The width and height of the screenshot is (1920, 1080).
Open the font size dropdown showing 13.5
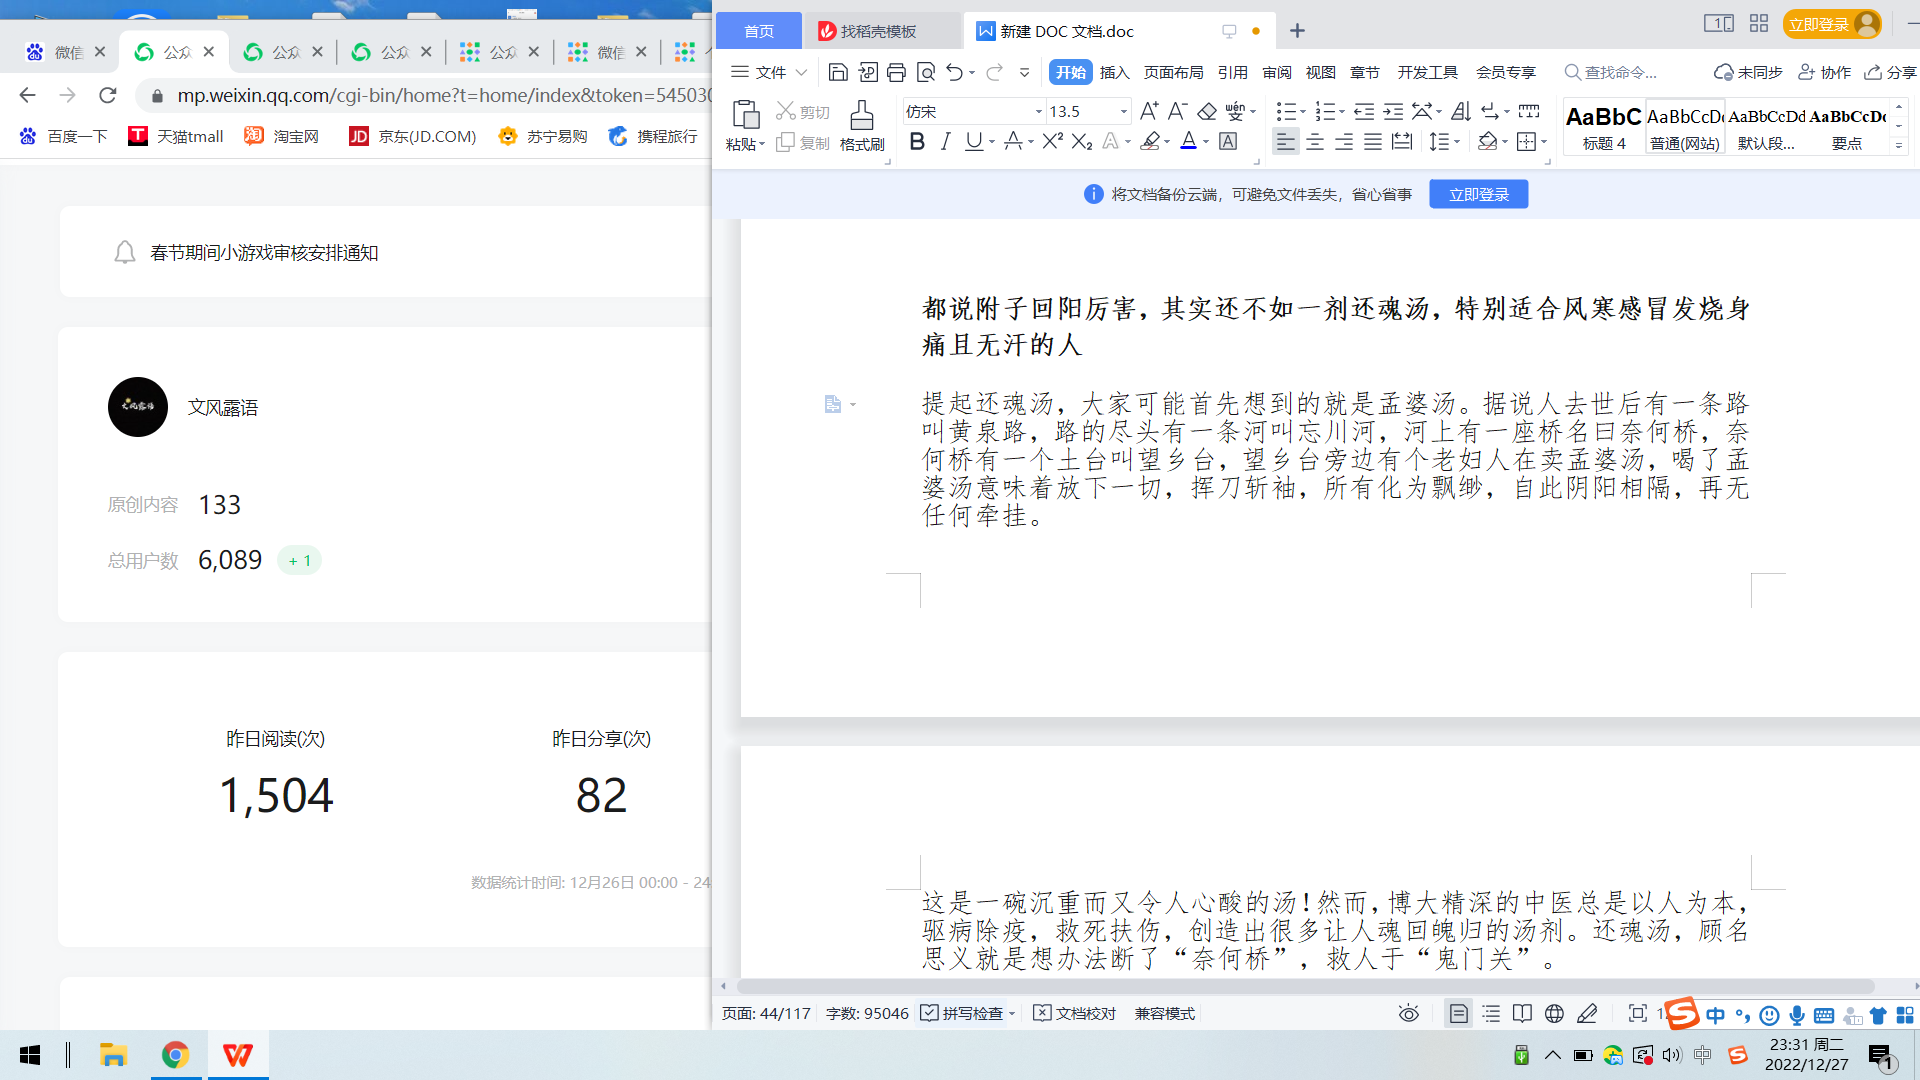tap(1124, 111)
